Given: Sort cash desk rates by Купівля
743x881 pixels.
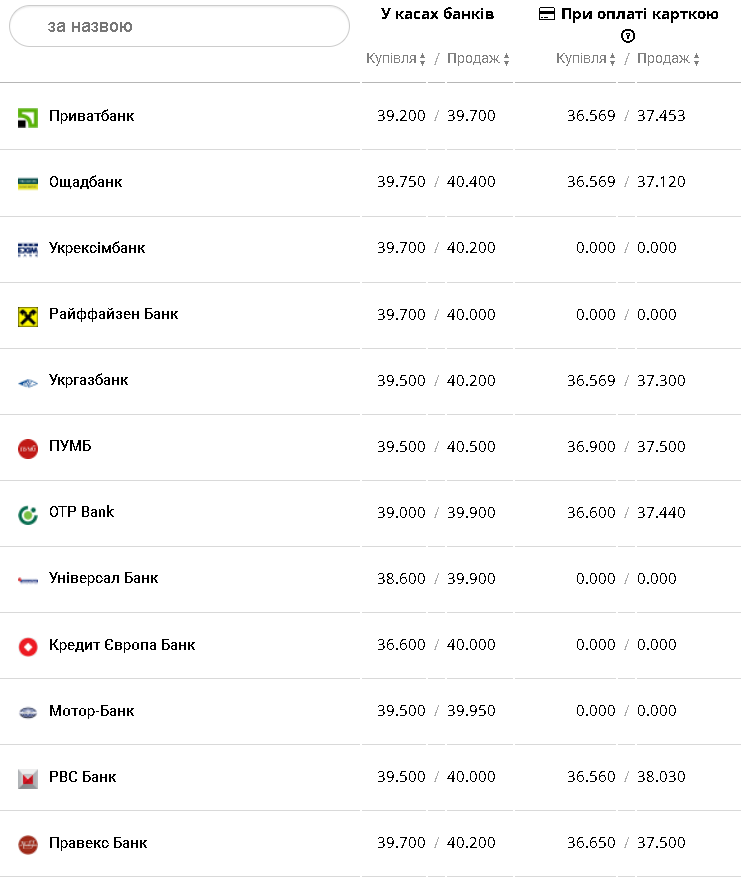Looking at the screenshot, I should (x=396, y=59).
